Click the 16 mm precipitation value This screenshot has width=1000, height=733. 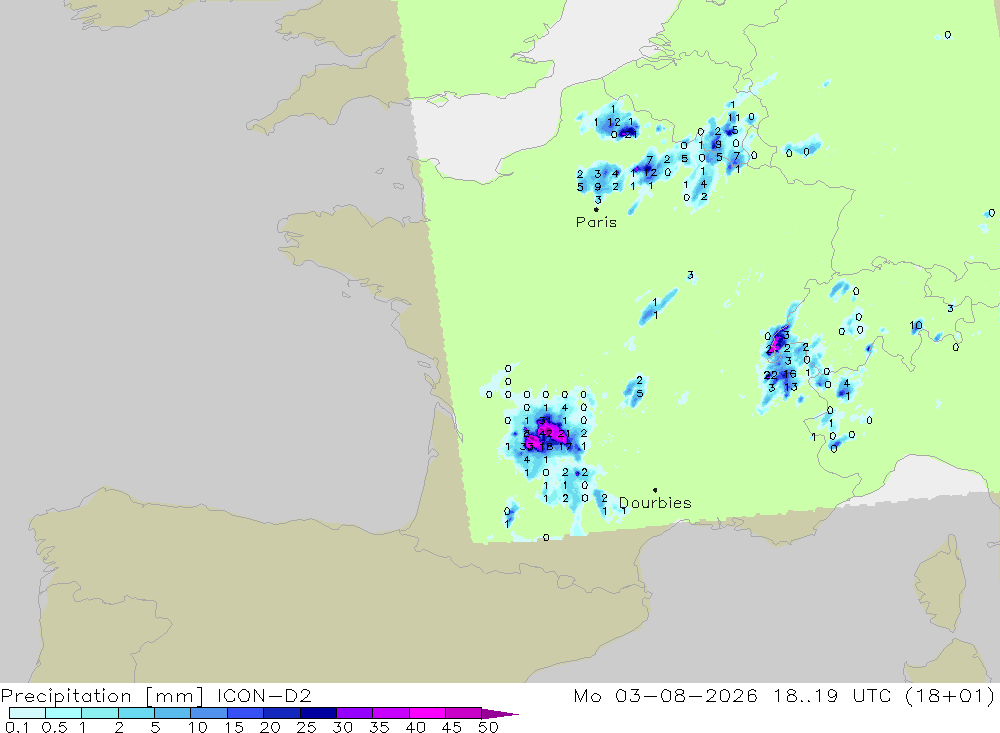click(x=790, y=374)
